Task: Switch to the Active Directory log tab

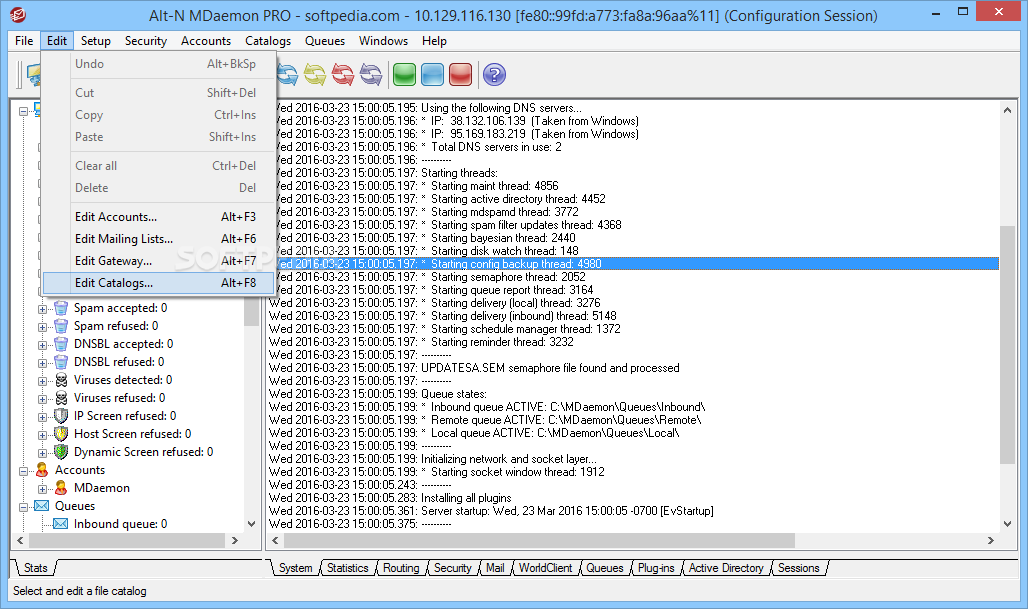Action: (x=726, y=568)
